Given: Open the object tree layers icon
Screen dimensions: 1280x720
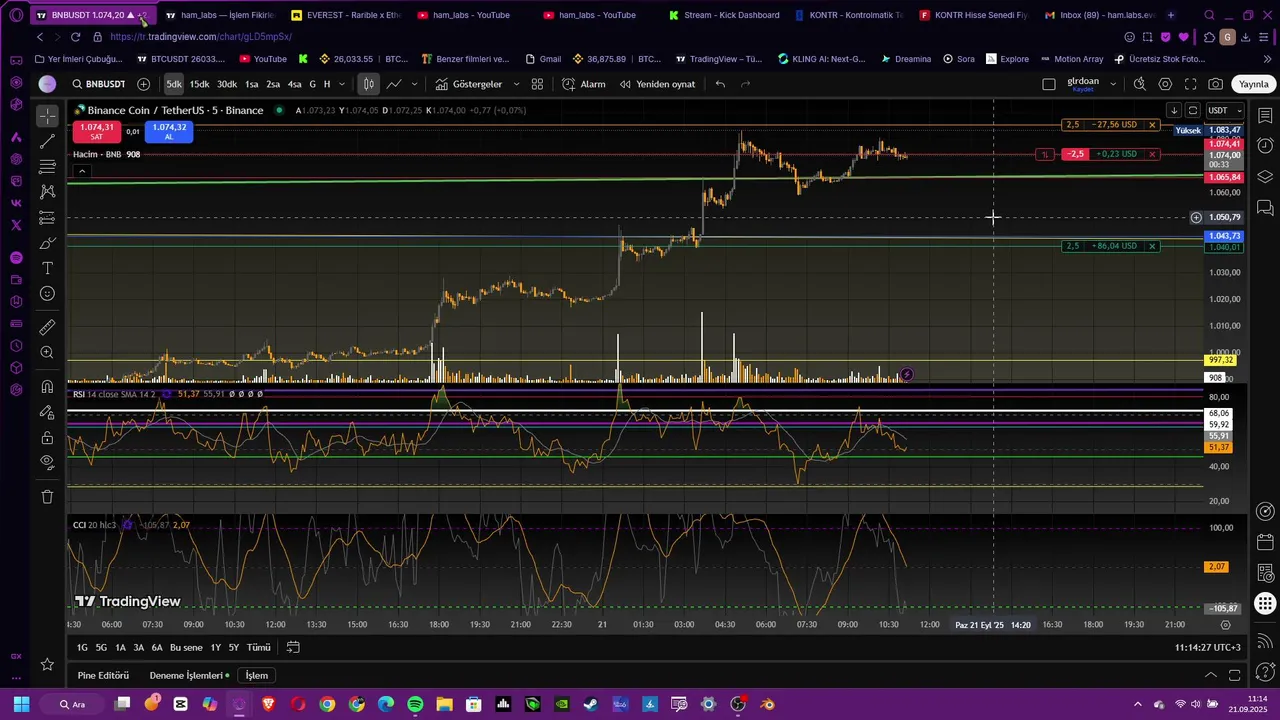Looking at the screenshot, I should [1265, 177].
